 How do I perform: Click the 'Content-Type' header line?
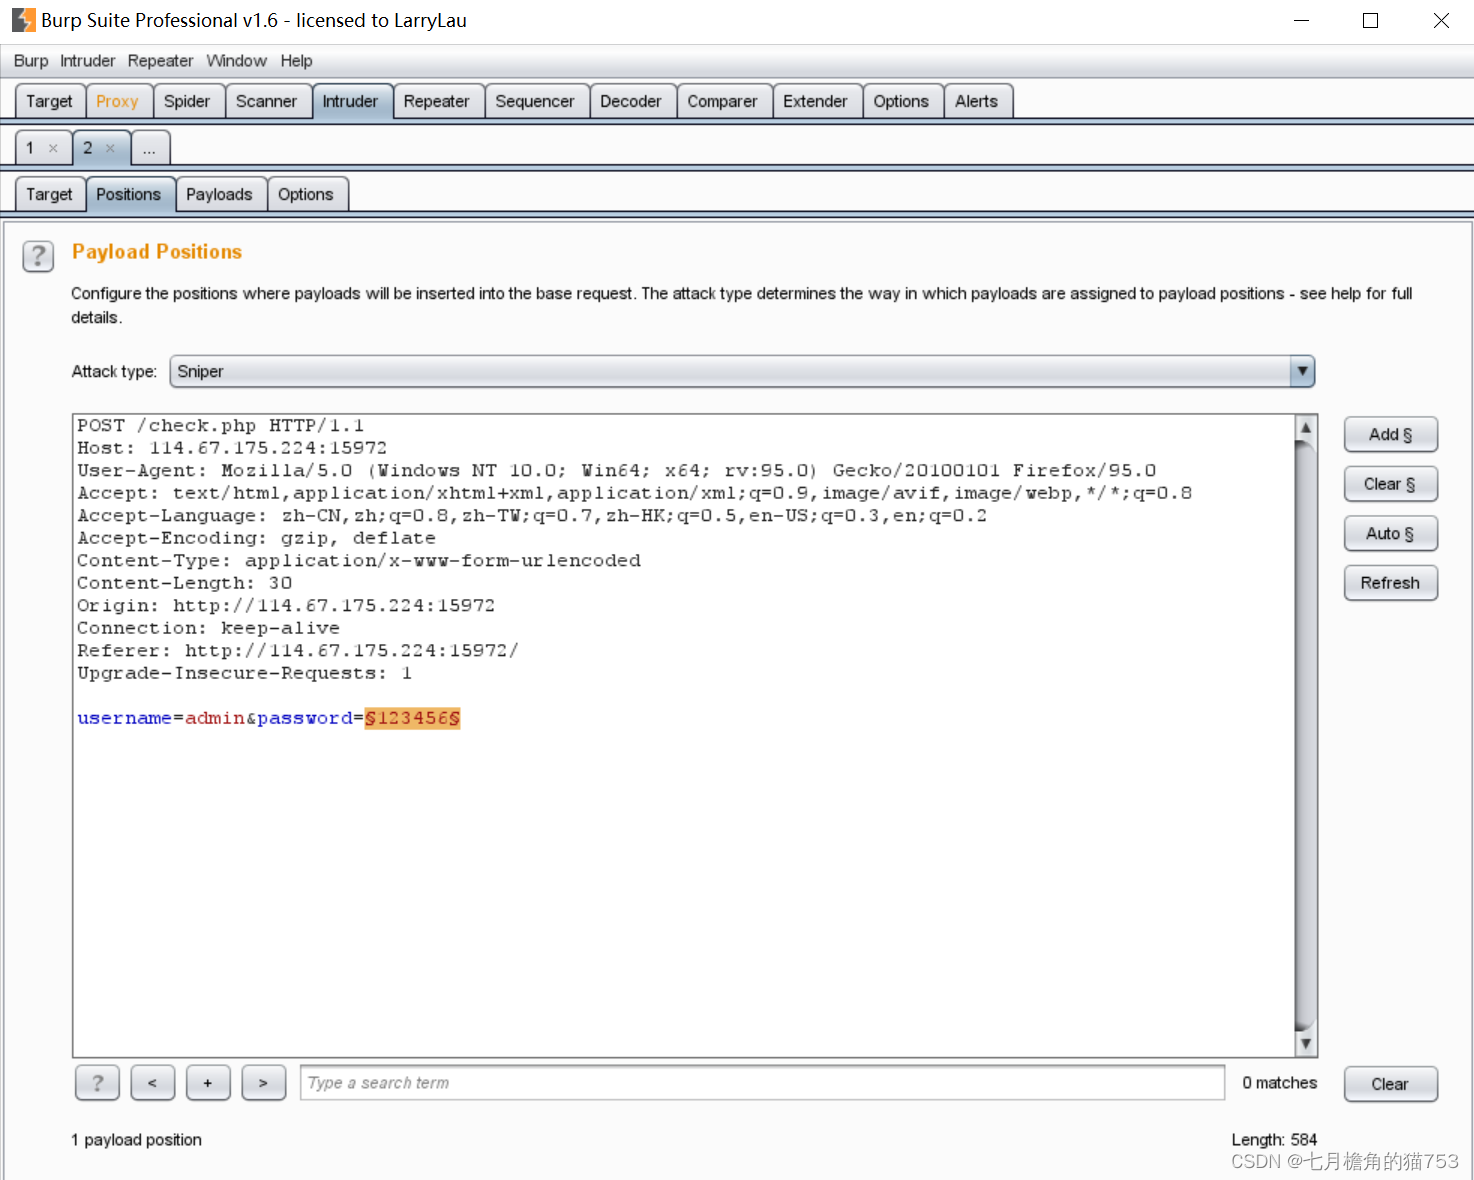click(x=359, y=560)
